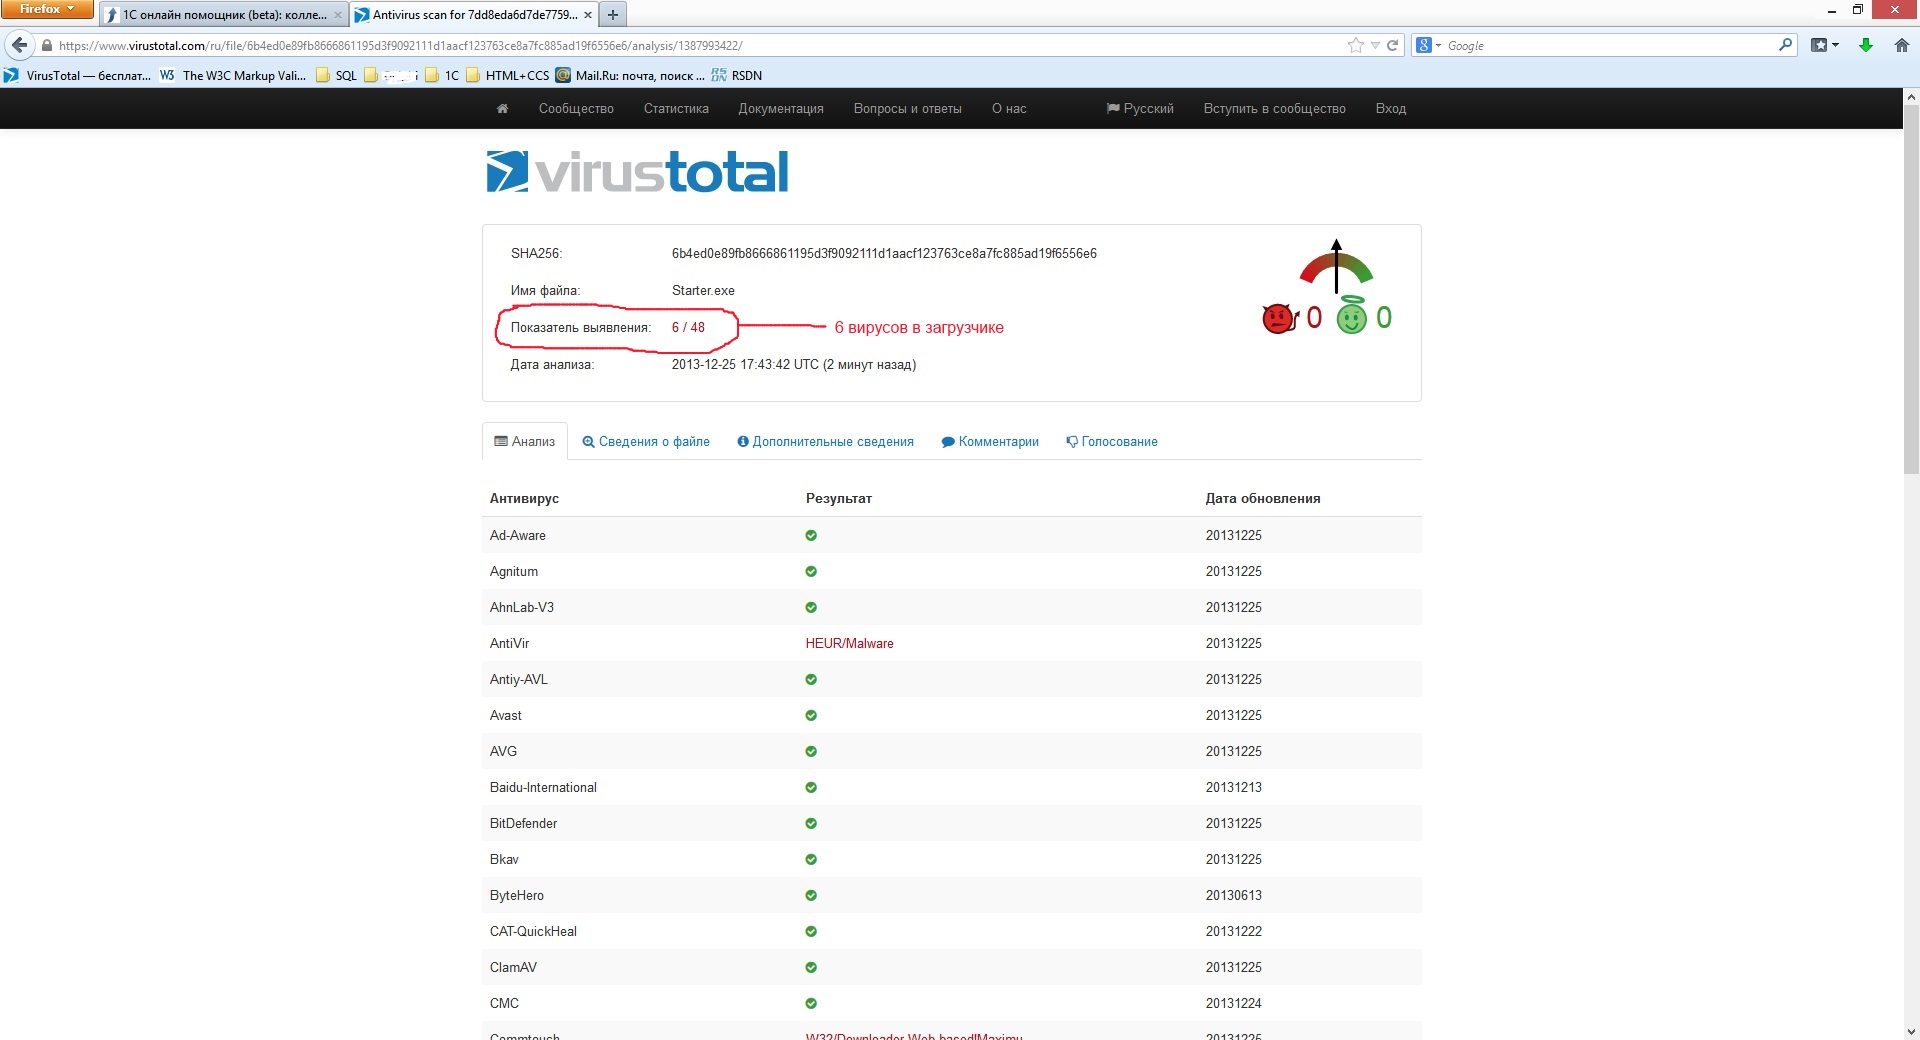Open Сообщество in the navbar

(x=576, y=108)
